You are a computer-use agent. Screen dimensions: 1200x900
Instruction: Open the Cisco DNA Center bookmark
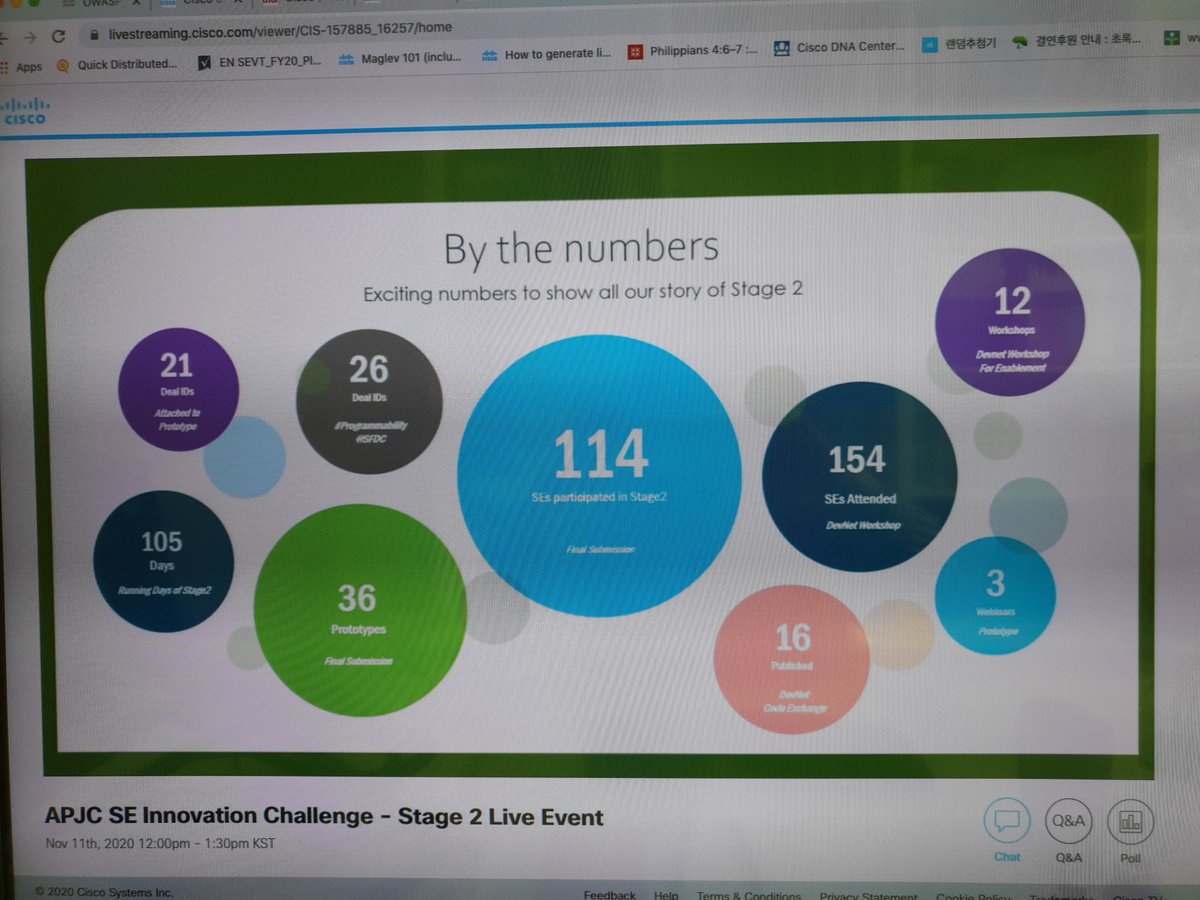840,47
